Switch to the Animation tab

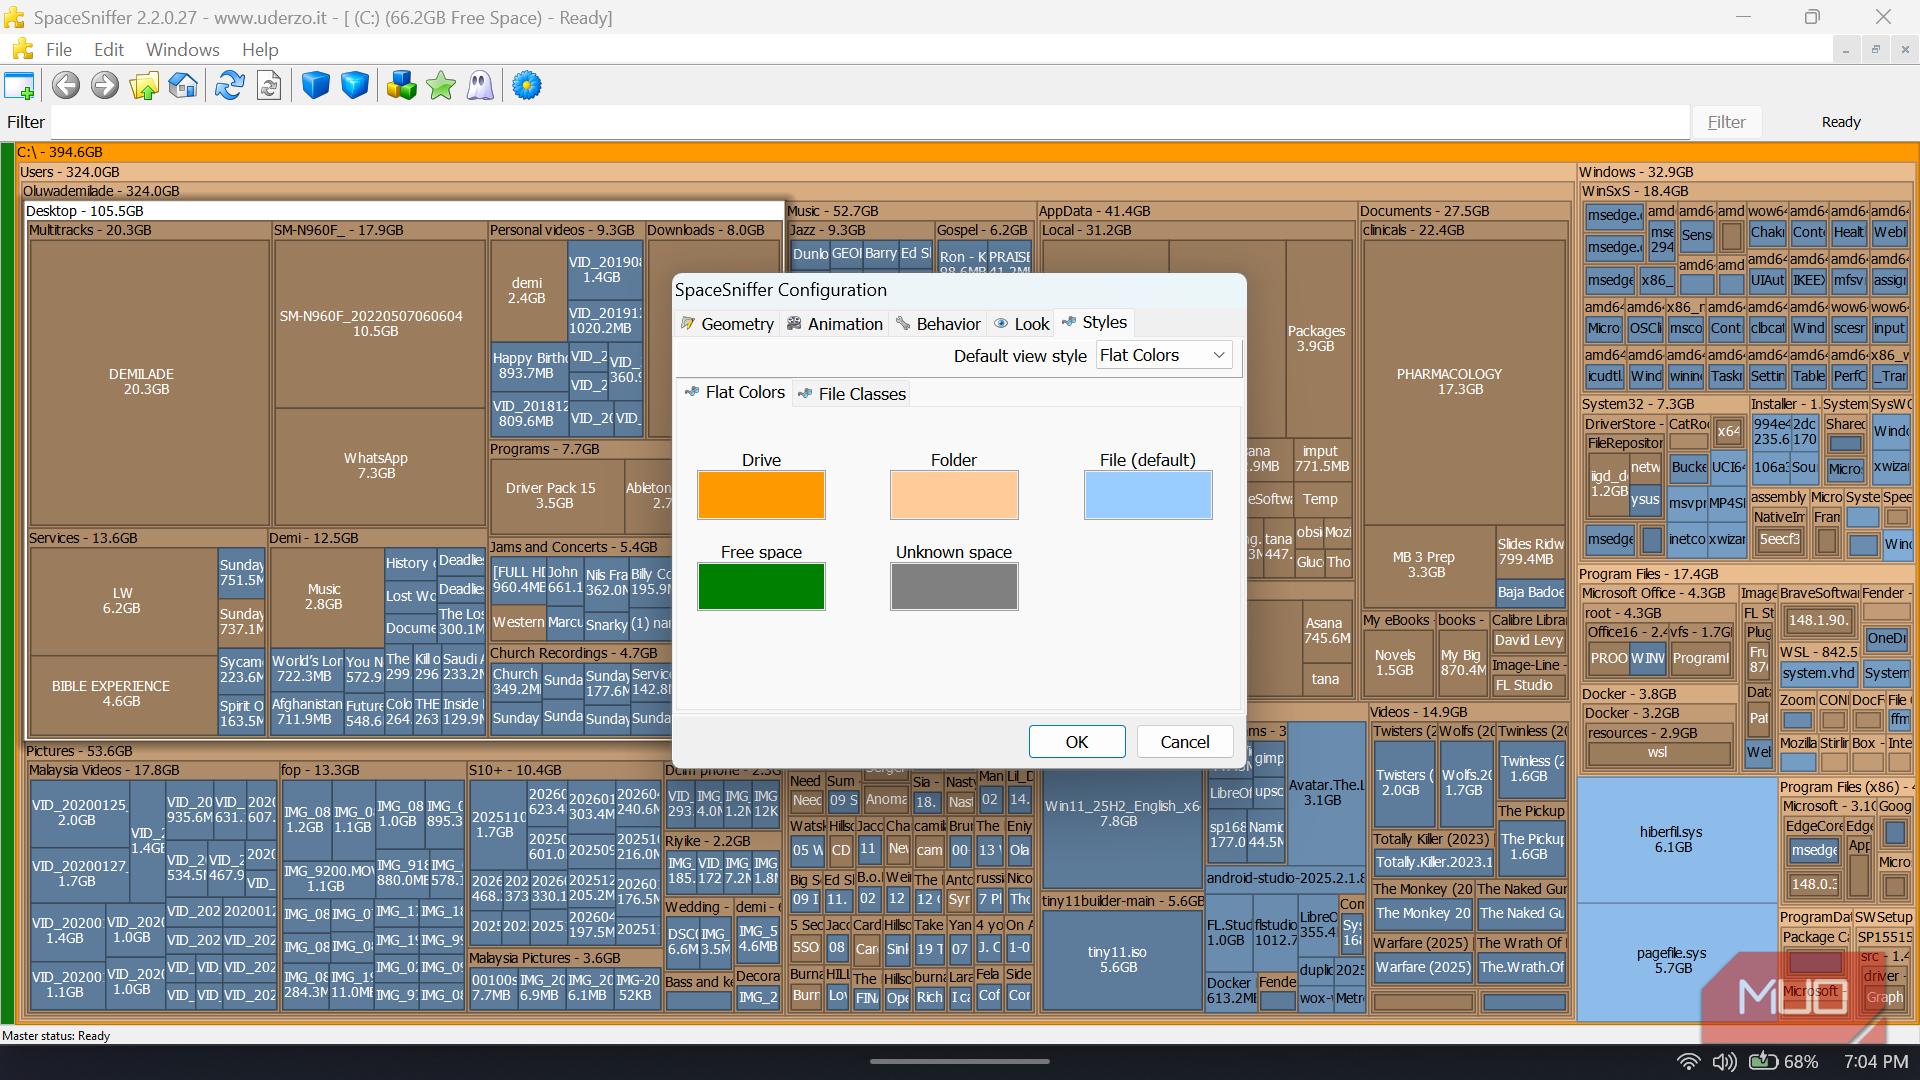(x=834, y=324)
